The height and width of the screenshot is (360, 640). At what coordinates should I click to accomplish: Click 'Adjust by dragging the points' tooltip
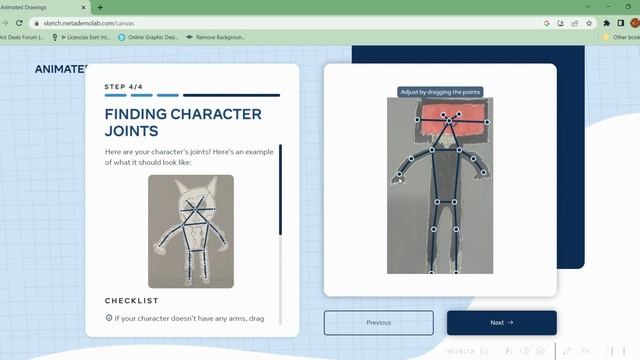[440, 92]
